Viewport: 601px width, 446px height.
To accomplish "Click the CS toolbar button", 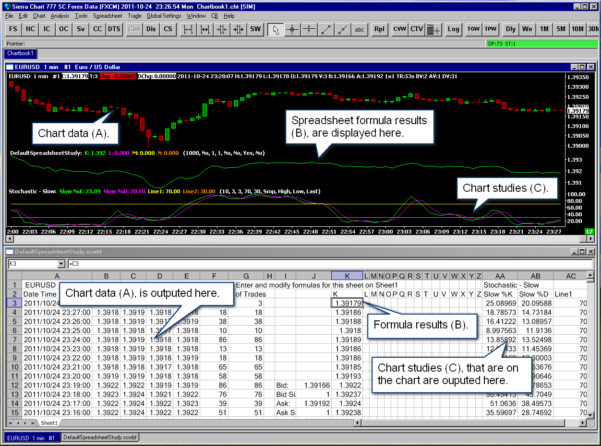I will 169,30.
